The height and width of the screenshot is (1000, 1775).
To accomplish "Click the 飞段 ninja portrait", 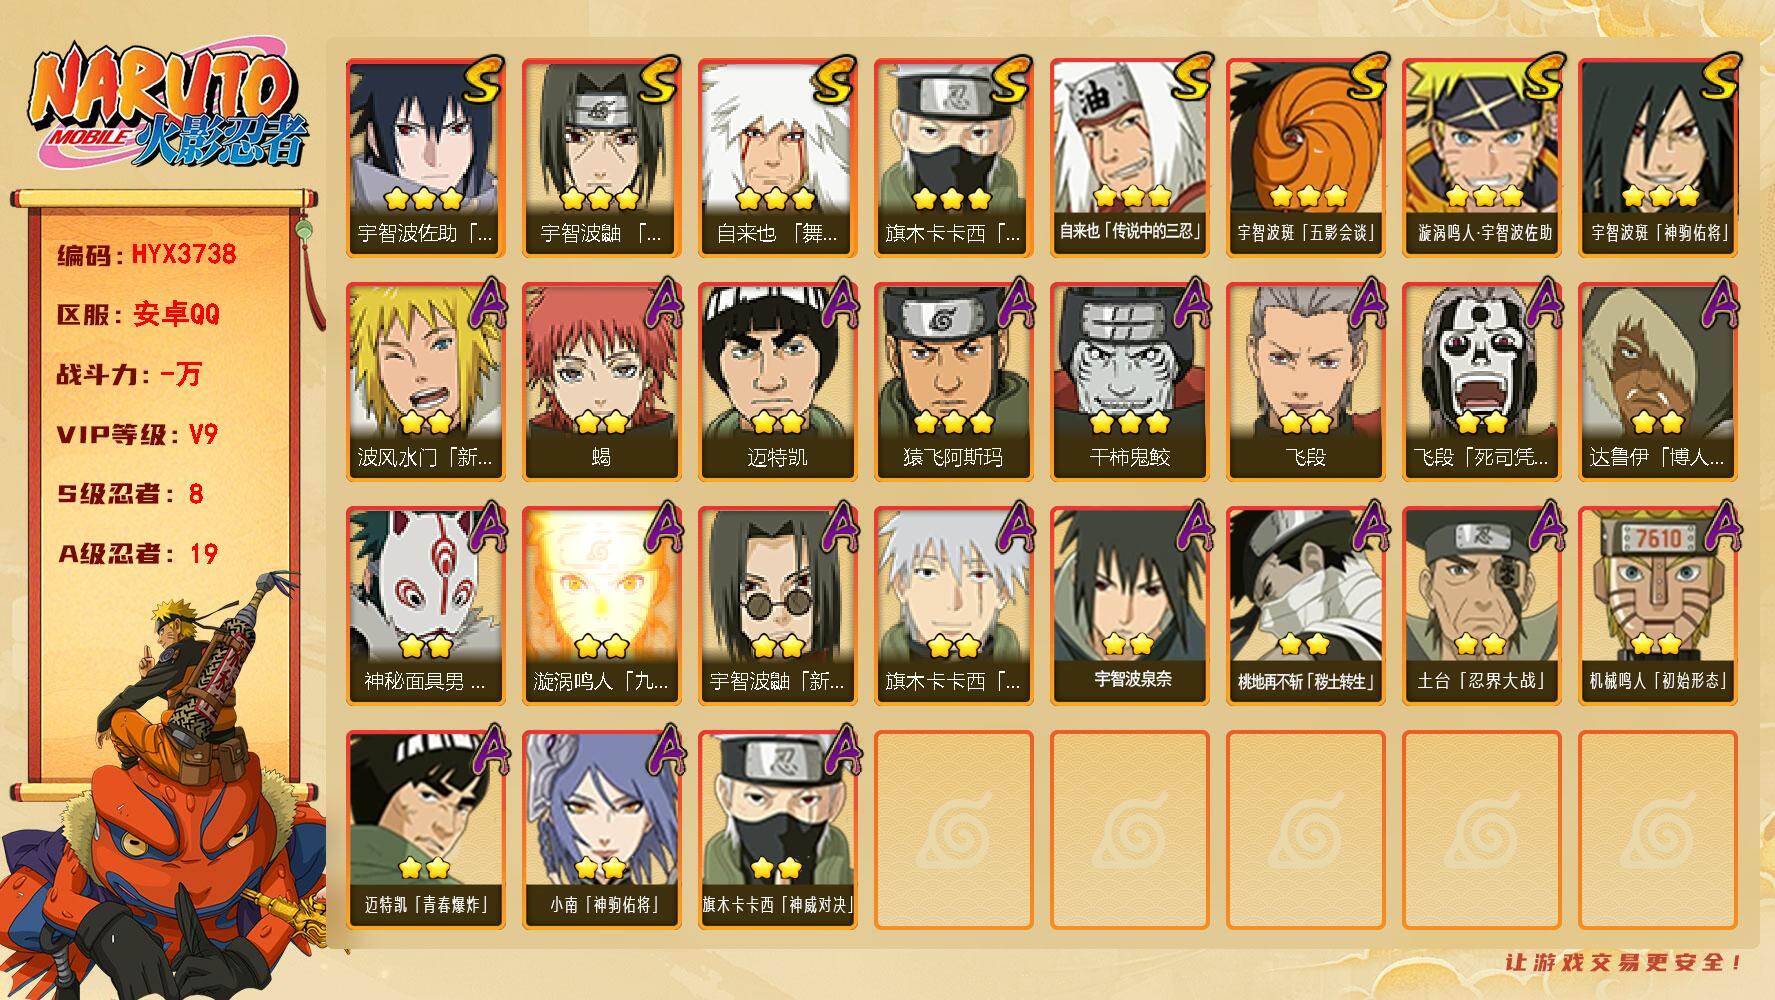I will pyautogui.click(x=1305, y=381).
